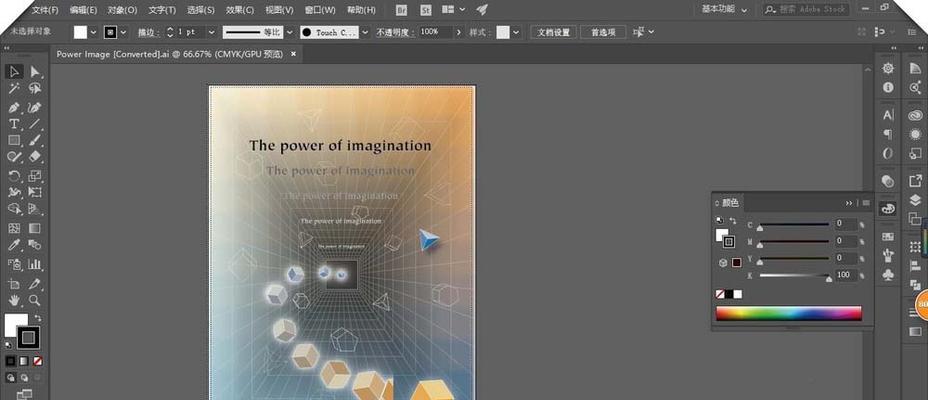Image resolution: width=928 pixels, height=400 pixels.
Task: Set toolbox paint mode to Color
Action: pyautogui.click(x=10, y=360)
